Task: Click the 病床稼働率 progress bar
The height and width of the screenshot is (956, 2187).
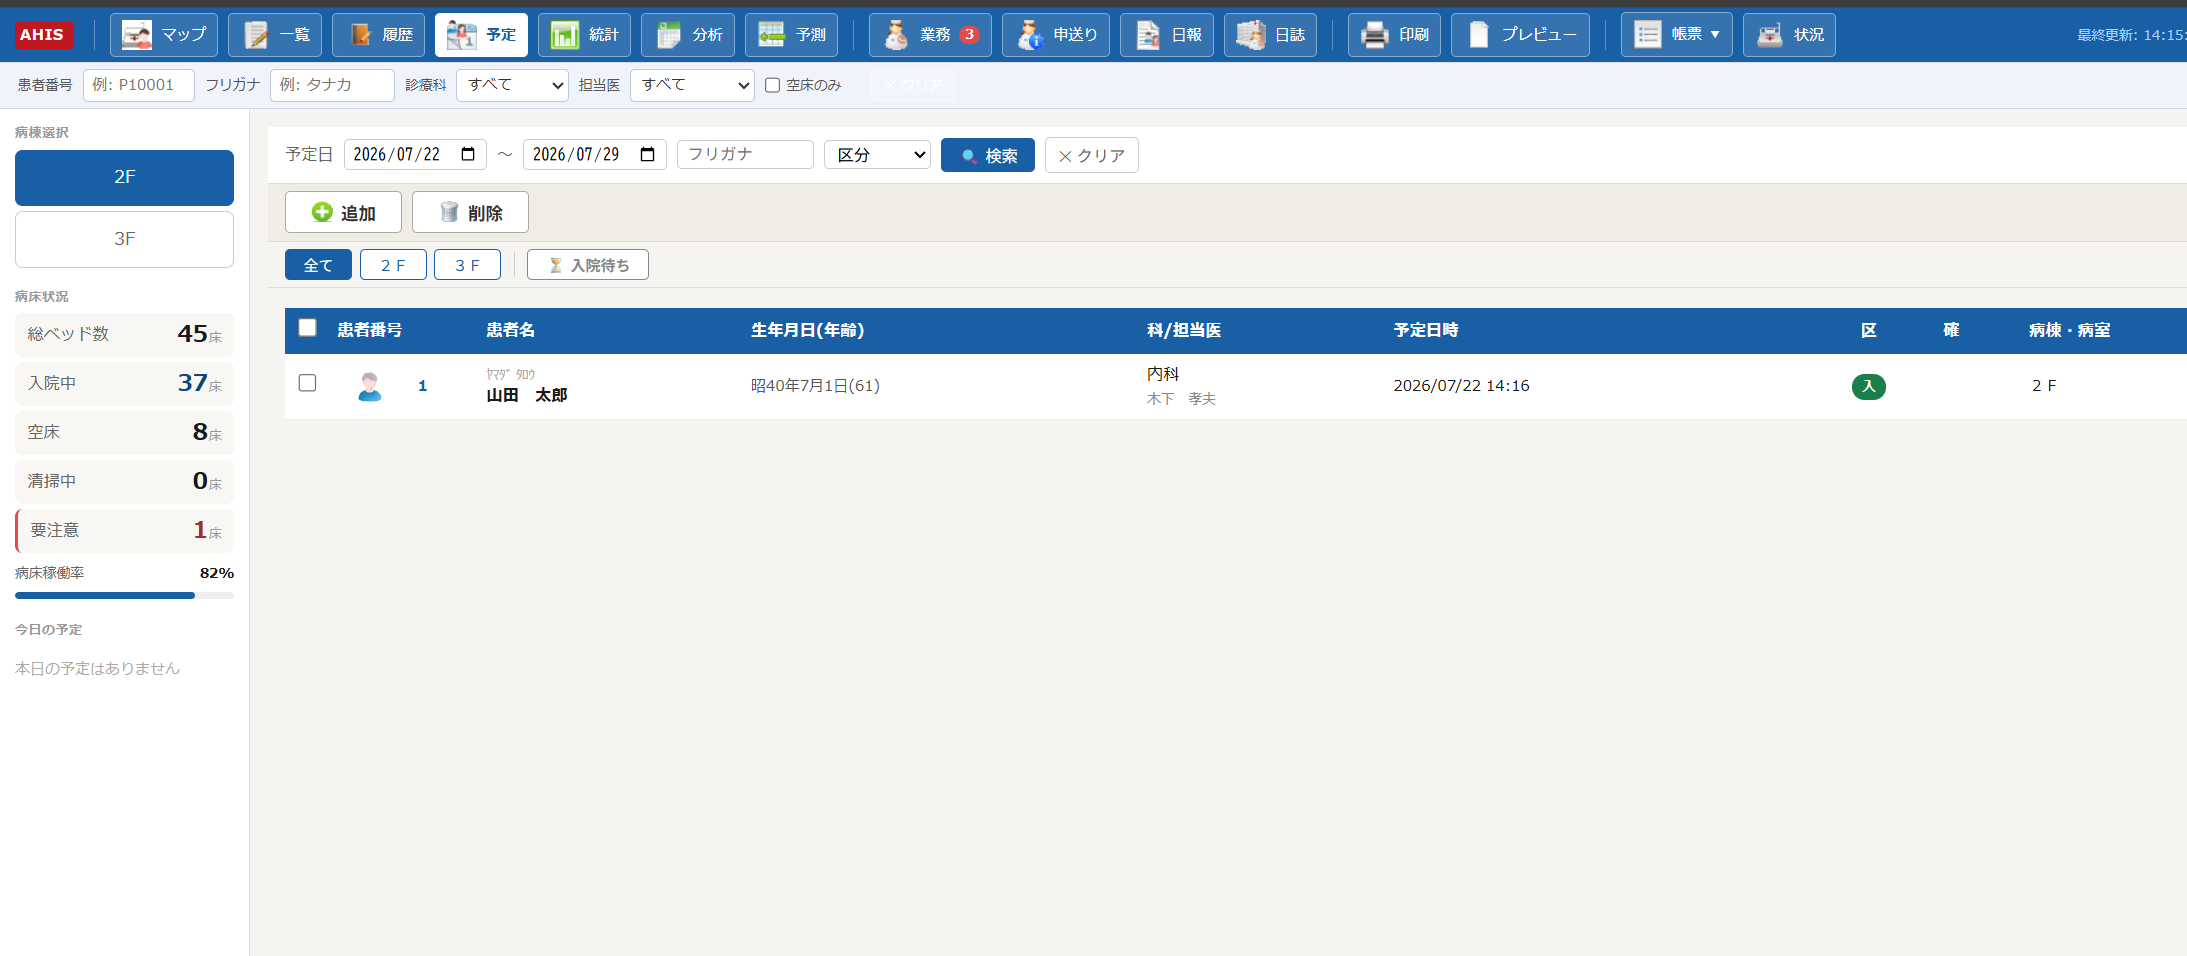Action: [x=124, y=596]
